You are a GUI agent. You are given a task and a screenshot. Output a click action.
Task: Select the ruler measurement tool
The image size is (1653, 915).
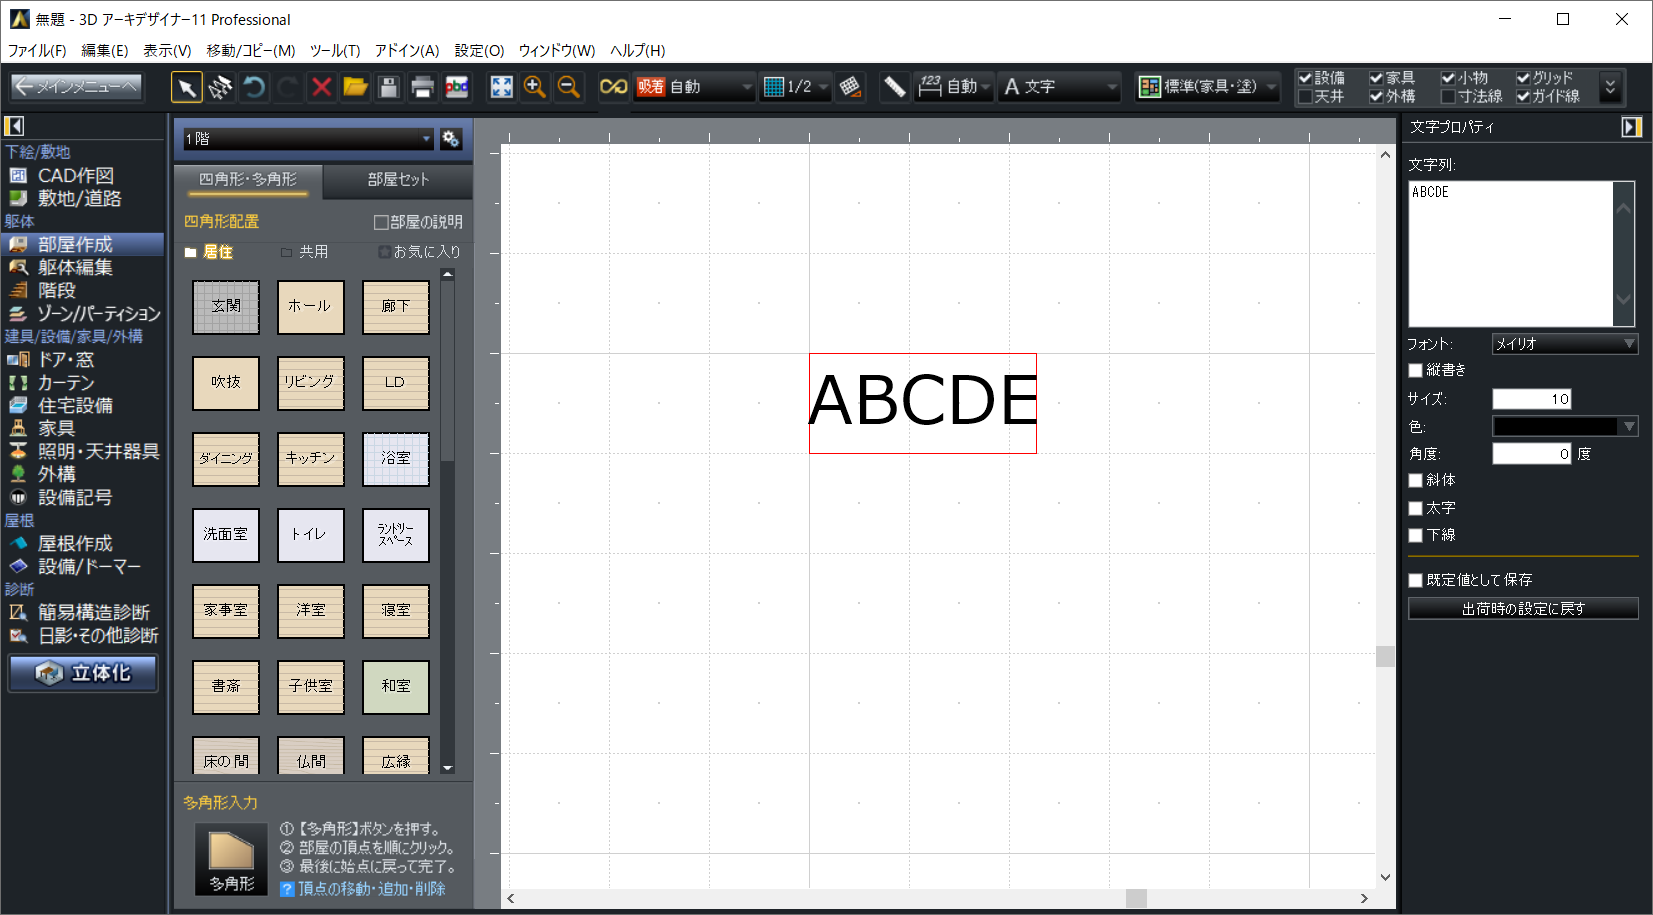pos(894,88)
